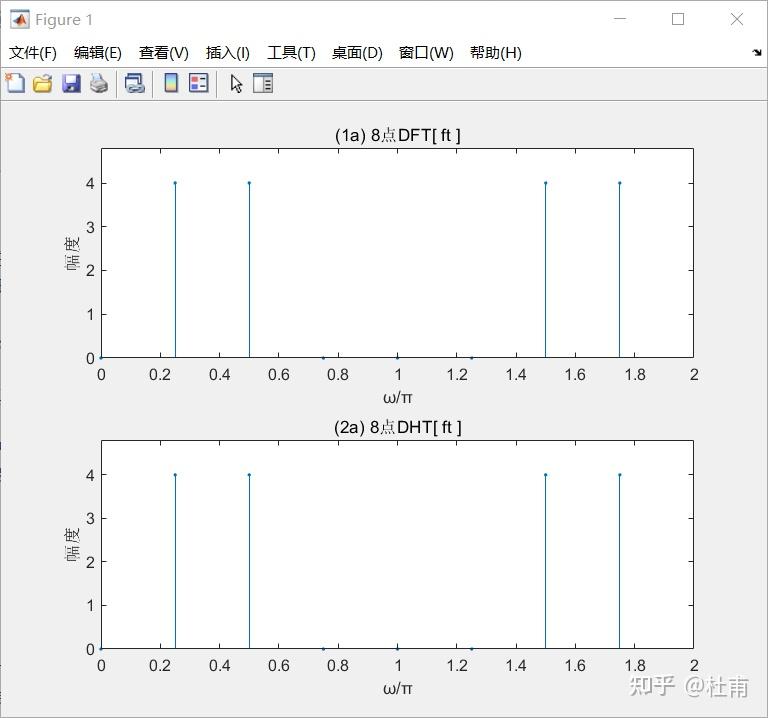Screen dimensions: 768x718
Task: Select the Edit Plot arrow tool
Action: pyautogui.click(x=237, y=83)
